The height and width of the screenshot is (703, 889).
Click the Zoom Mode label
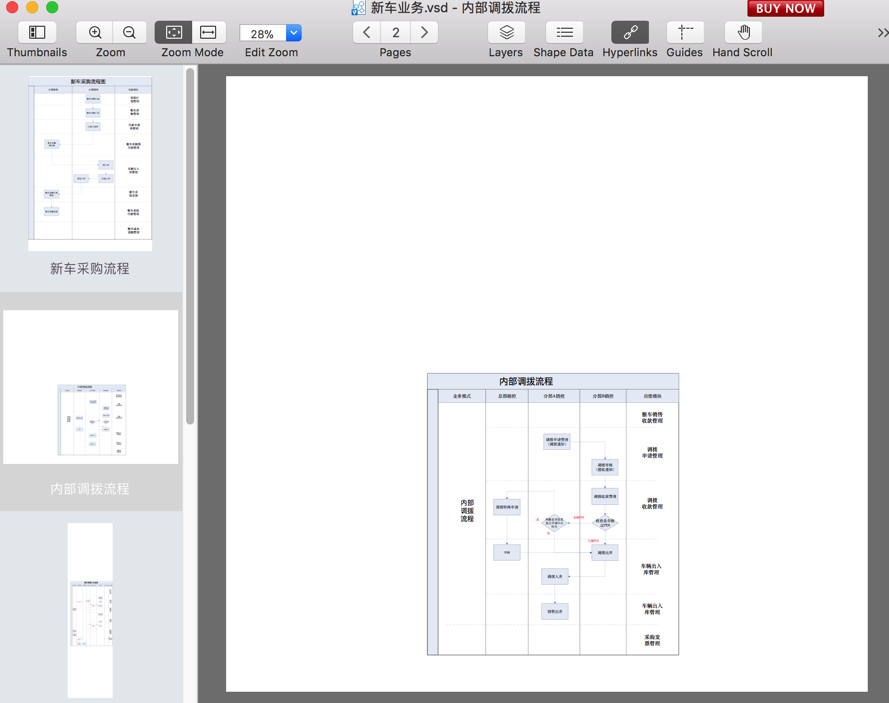192,52
